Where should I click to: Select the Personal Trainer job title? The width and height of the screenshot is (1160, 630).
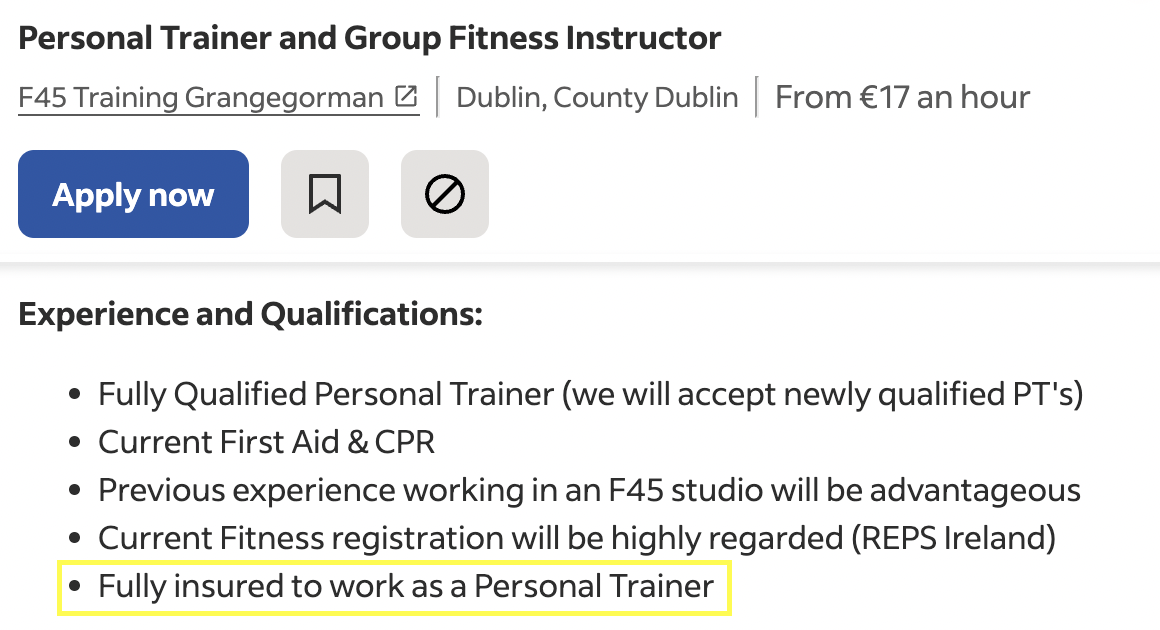[370, 37]
